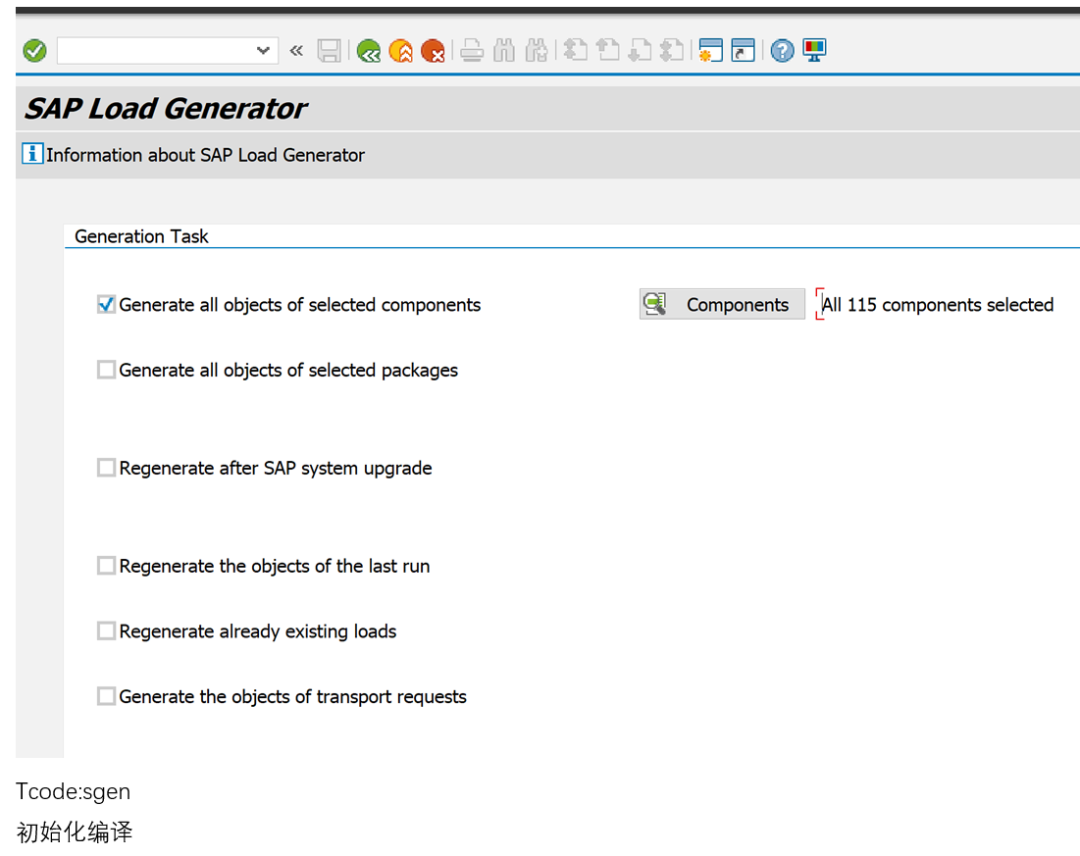Click the Print icon
Viewport: 1080px width, 856px height.
[472, 50]
